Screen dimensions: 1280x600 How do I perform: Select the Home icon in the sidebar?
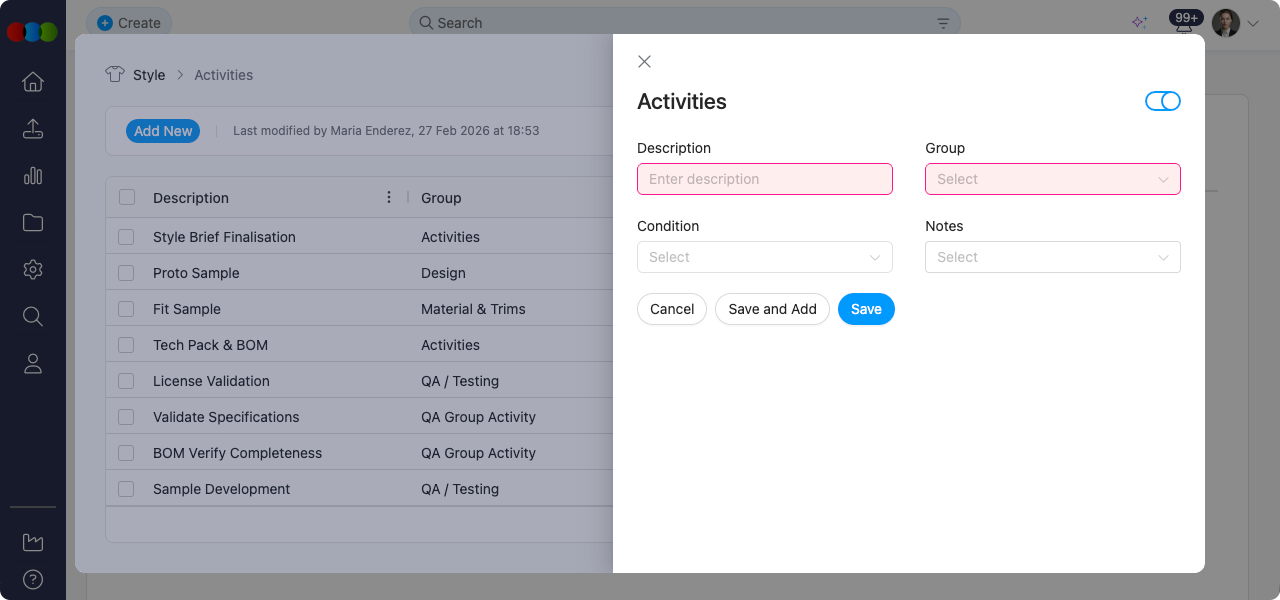coord(32,81)
